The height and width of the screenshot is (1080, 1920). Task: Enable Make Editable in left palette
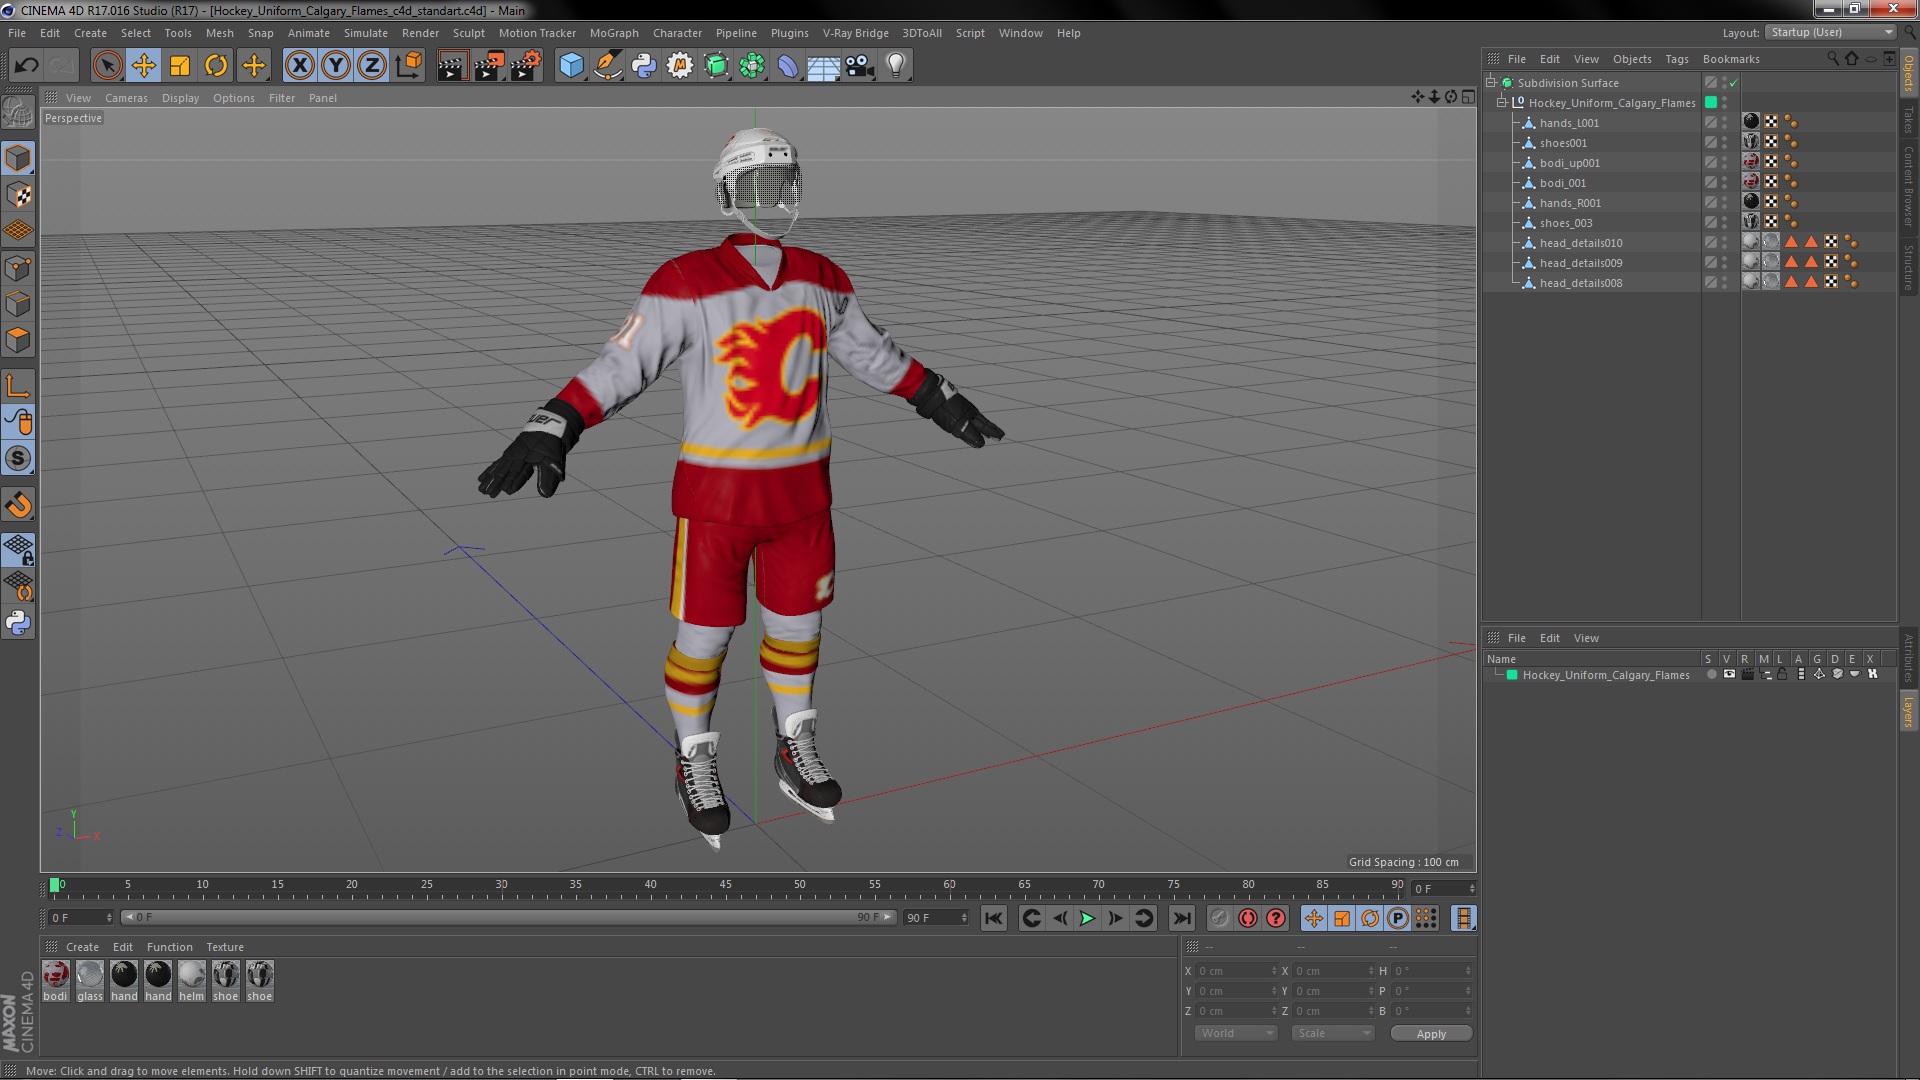[x=18, y=112]
